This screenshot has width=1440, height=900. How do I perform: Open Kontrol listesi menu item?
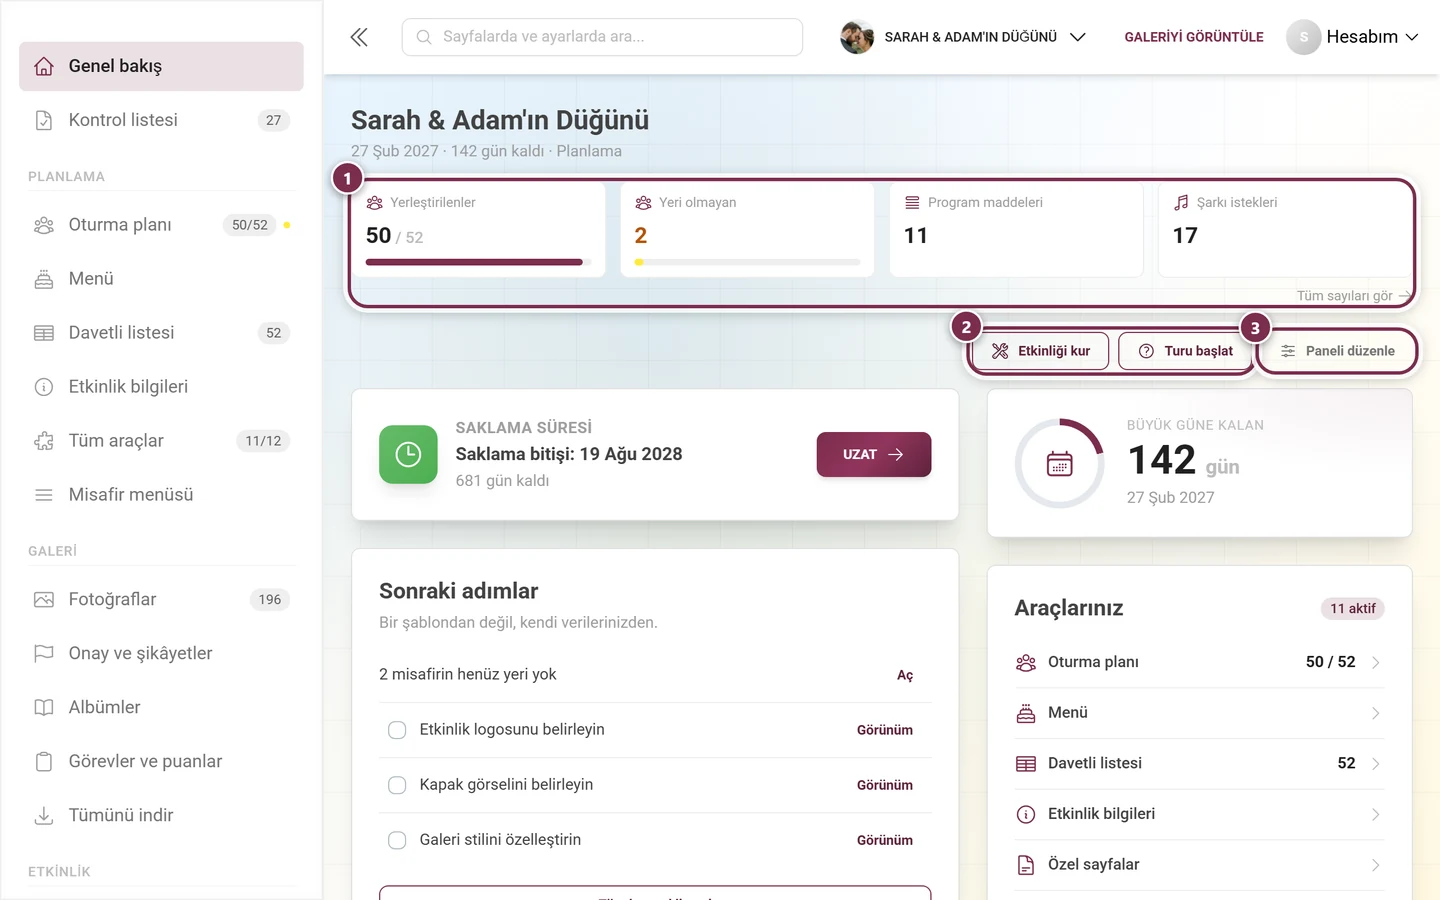pos(161,120)
